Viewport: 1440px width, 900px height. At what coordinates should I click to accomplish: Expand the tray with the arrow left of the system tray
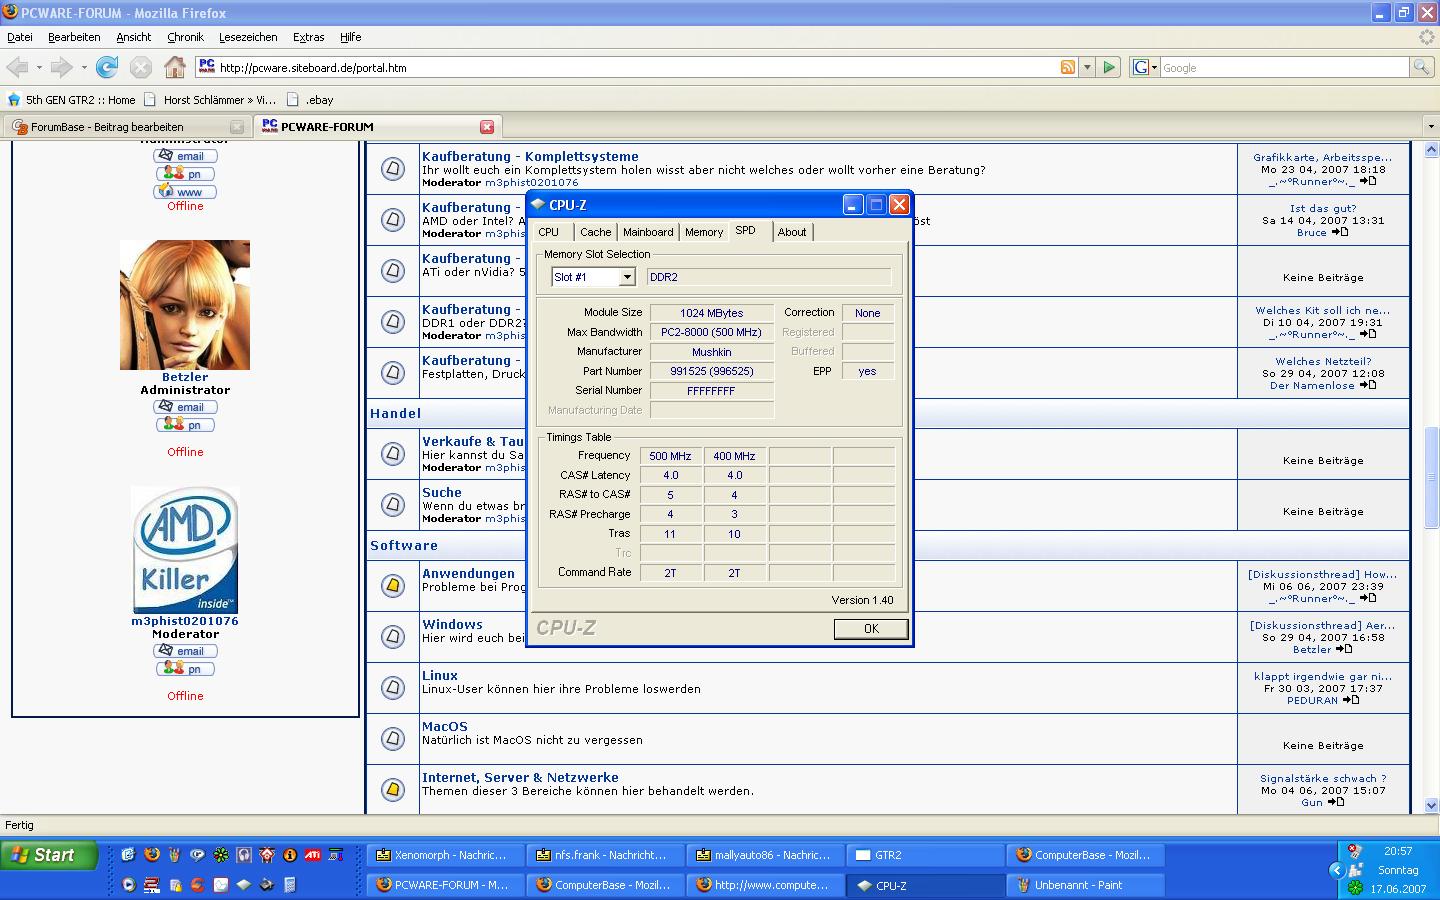pyautogui.click(x=1336, y=870)
